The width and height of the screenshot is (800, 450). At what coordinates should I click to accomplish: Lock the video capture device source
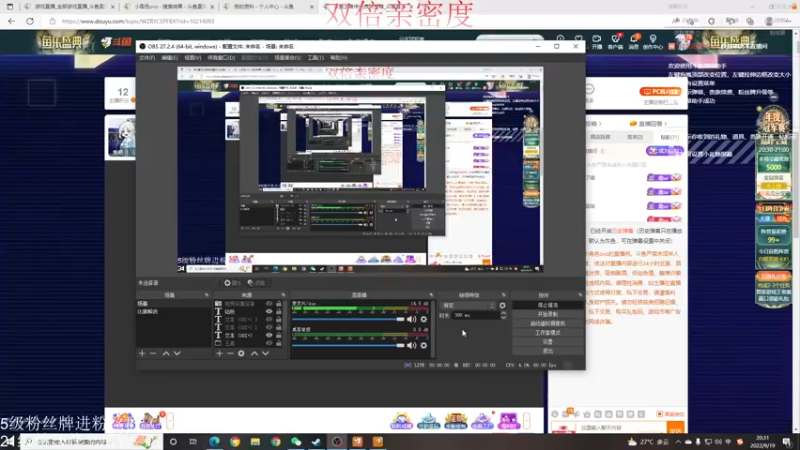coord(279,304)
